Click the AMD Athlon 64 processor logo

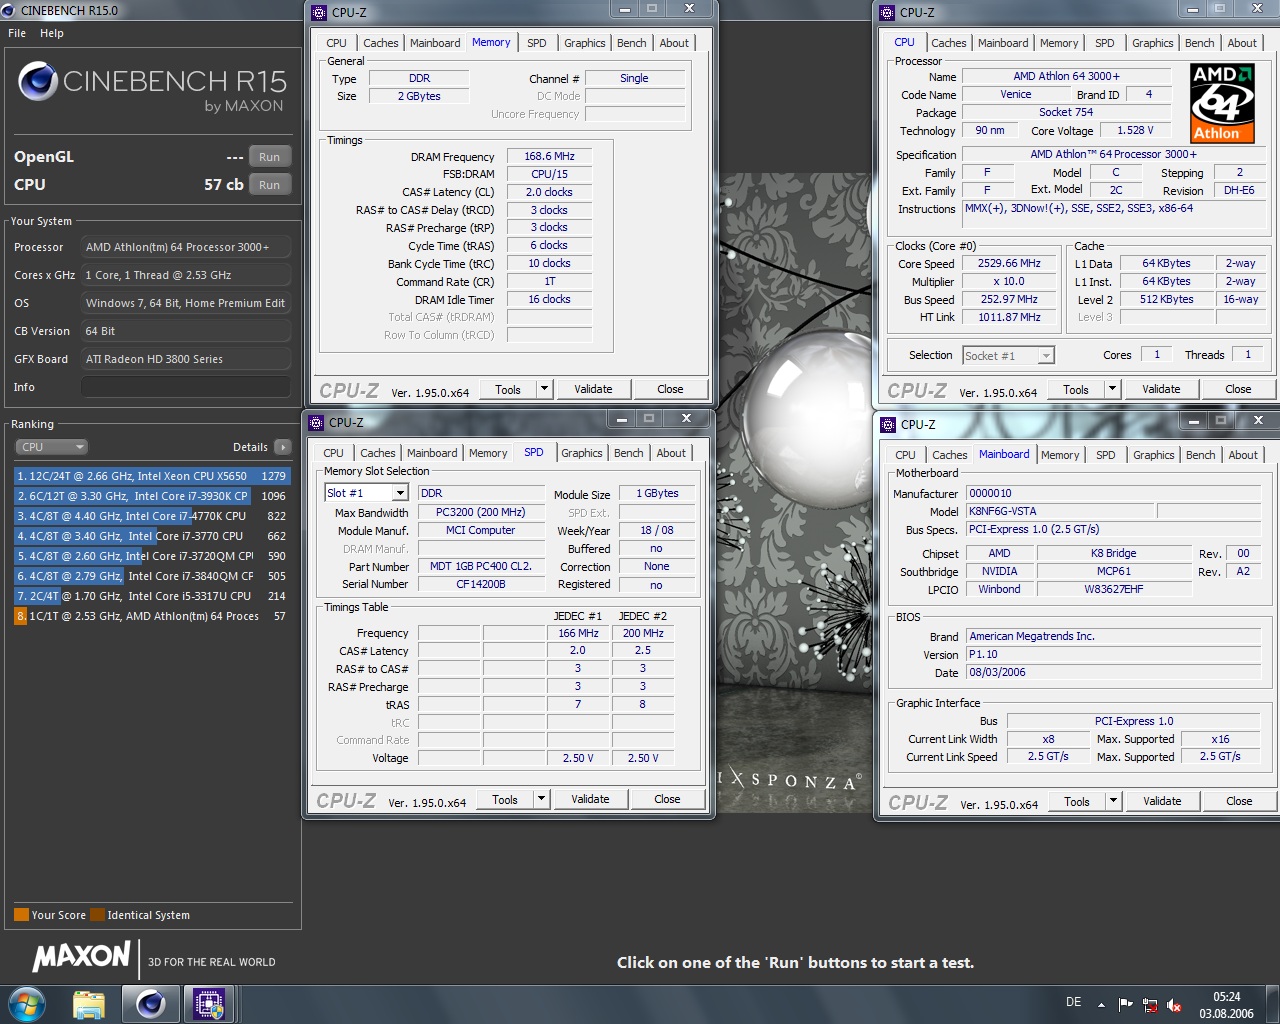click(1222, 104)
